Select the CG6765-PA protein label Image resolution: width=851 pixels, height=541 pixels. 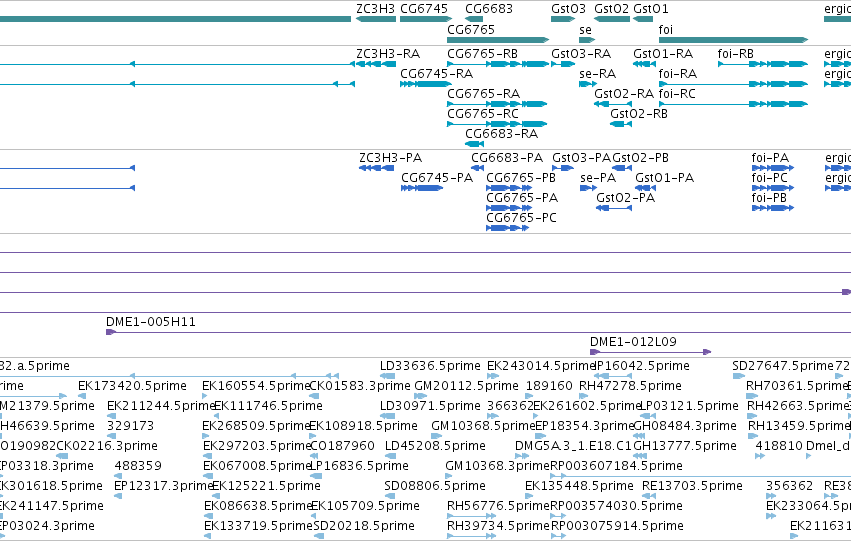[x=522, y=198]
